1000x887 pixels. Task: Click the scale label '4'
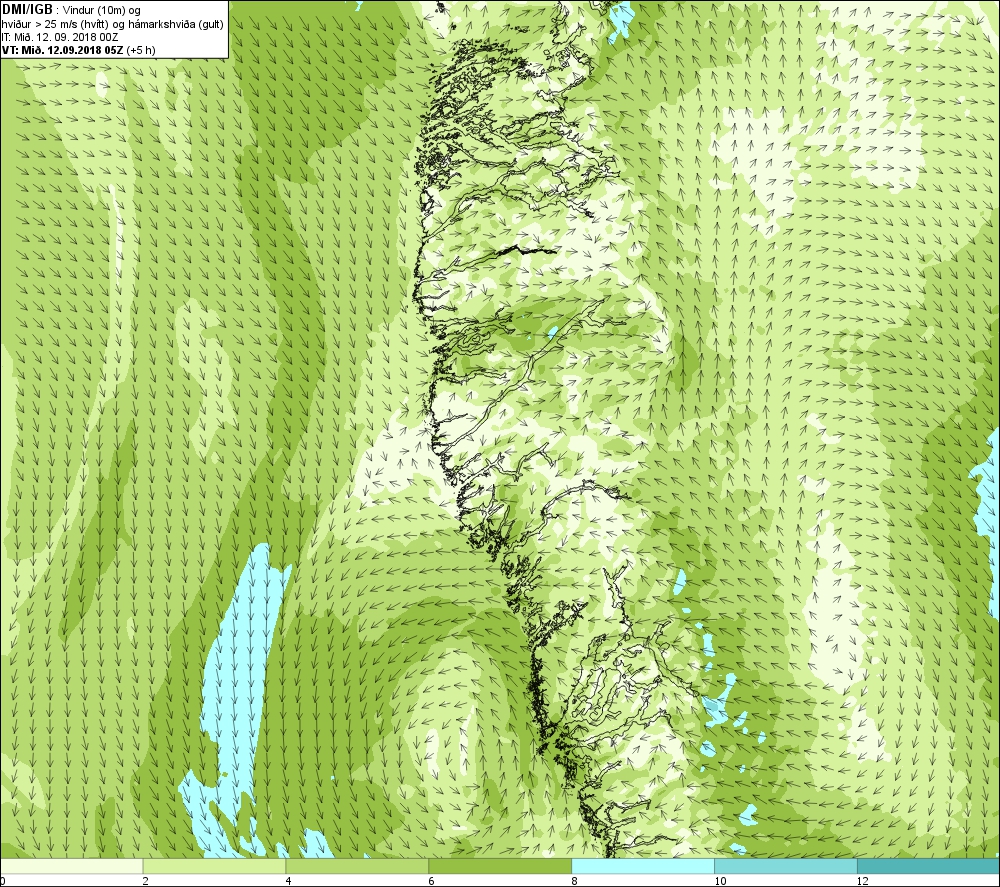pyautogui.click(x=289, y=881)
